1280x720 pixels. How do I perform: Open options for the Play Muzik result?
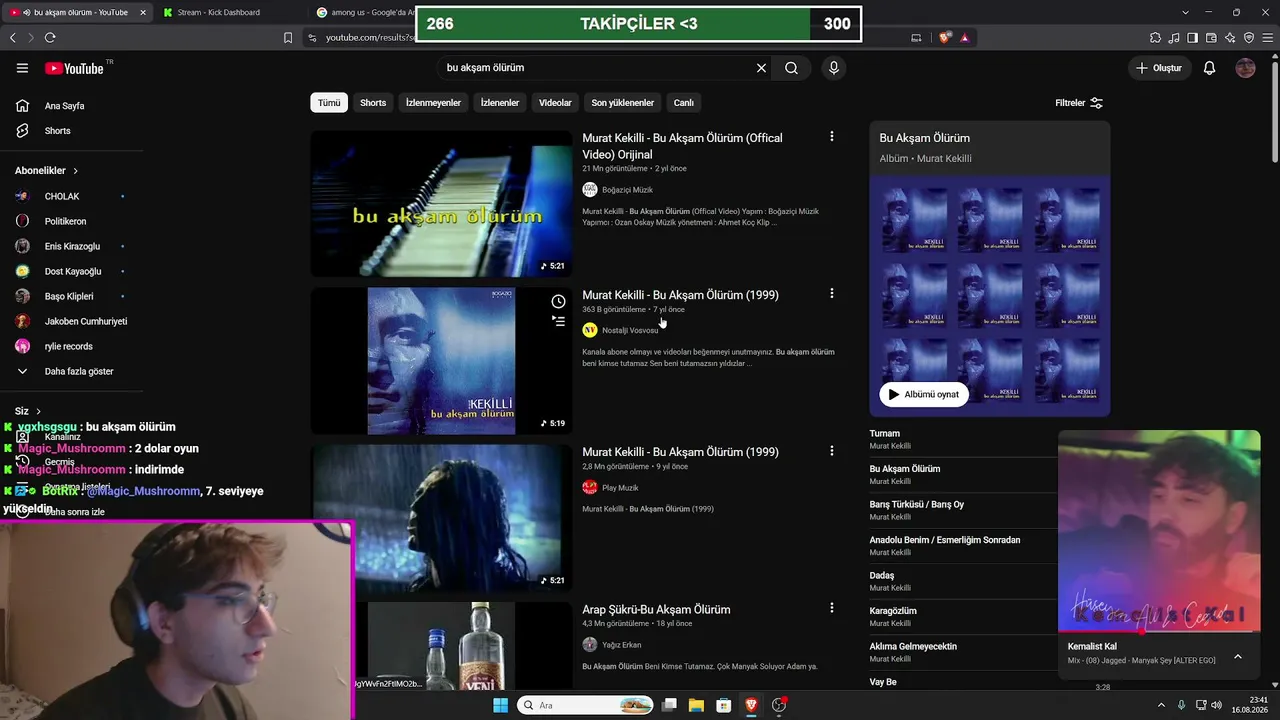click(x=831, y=451)
